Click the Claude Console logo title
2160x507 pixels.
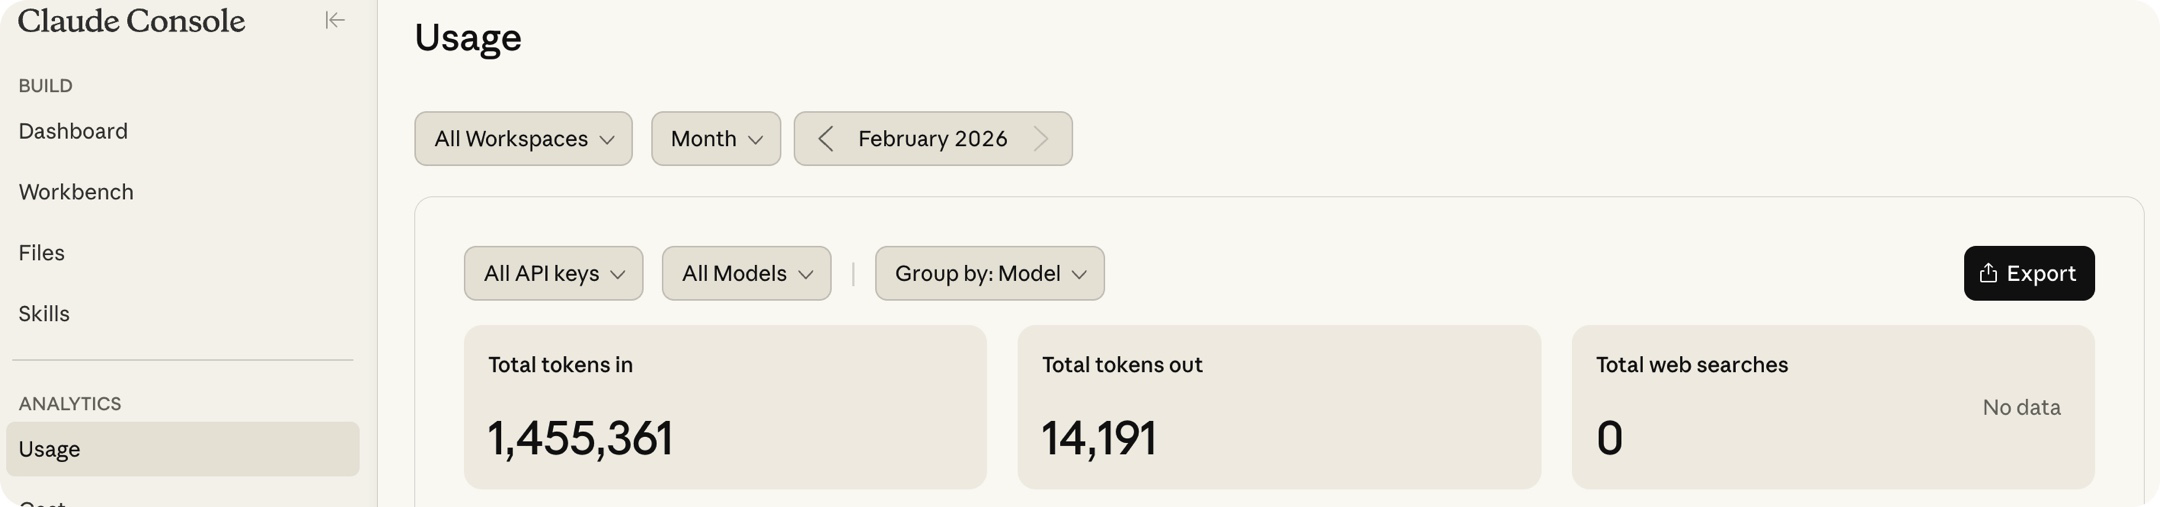131,21
